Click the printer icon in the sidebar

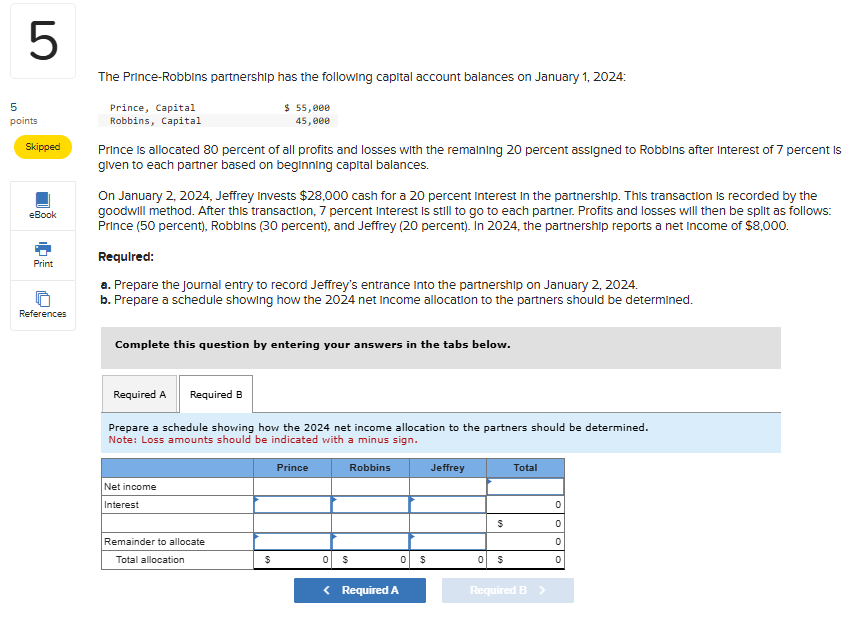point(42,248)
